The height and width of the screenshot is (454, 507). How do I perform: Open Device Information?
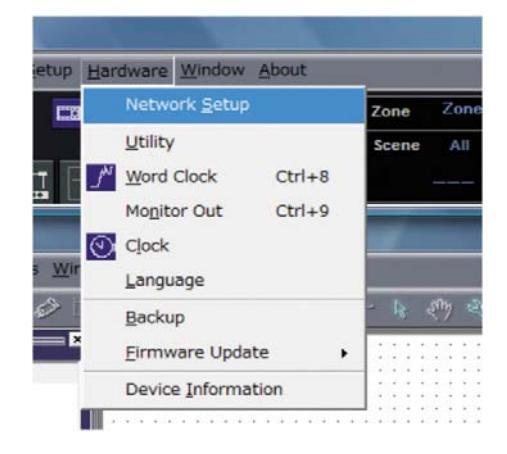tap(224, 389)
